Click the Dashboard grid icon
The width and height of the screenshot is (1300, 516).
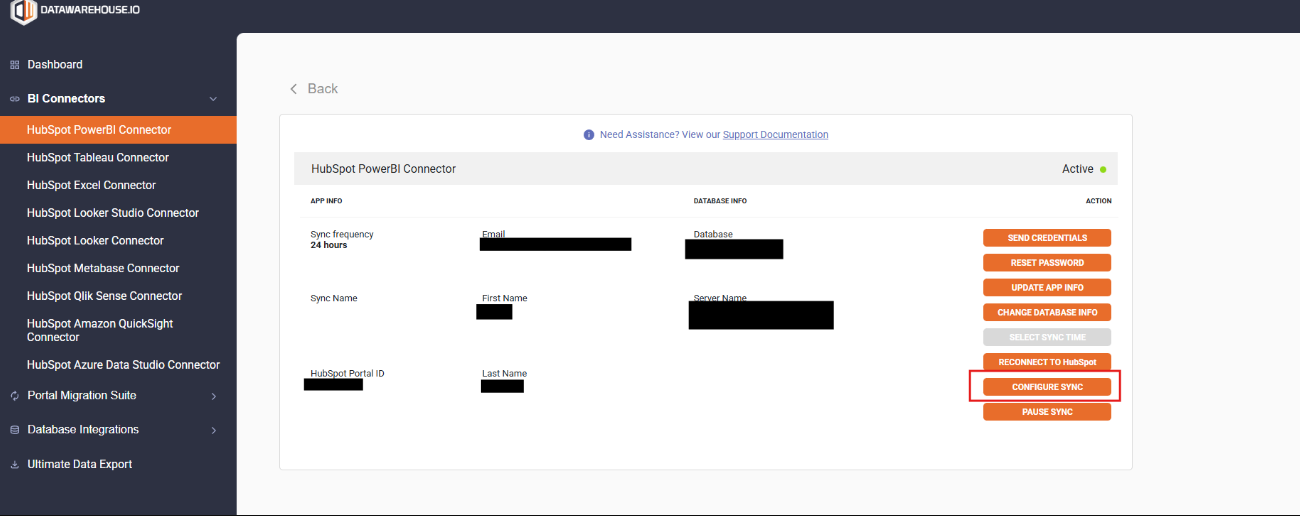pos(14,65)
